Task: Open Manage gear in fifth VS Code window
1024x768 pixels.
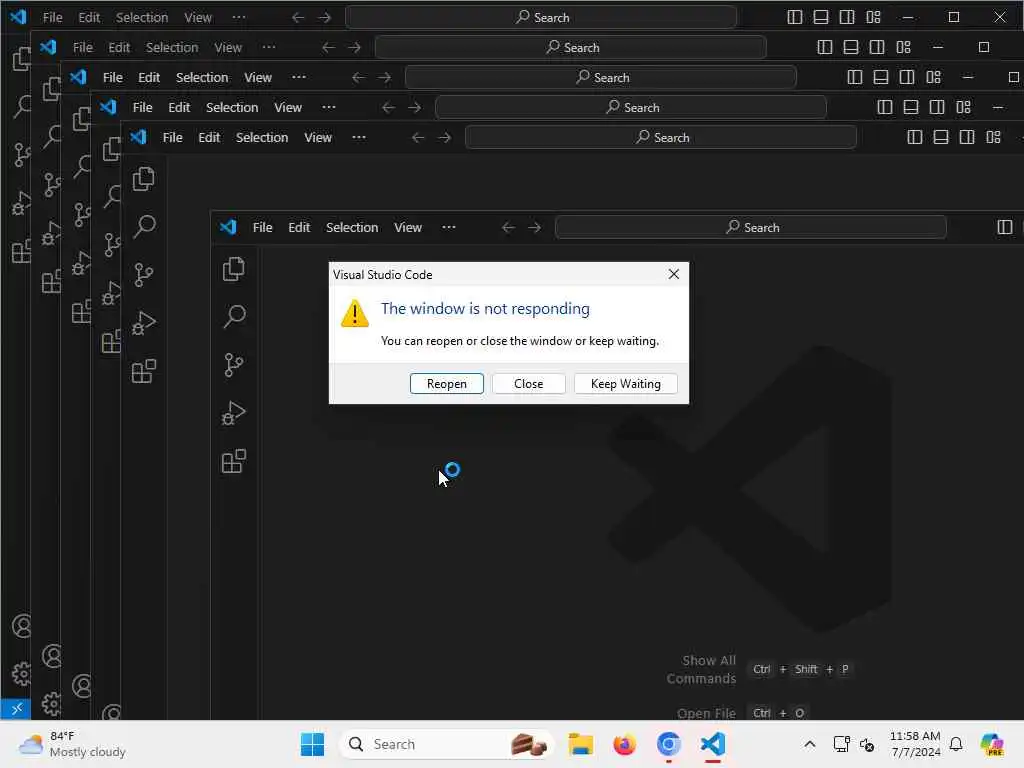Action: [51, 703]
